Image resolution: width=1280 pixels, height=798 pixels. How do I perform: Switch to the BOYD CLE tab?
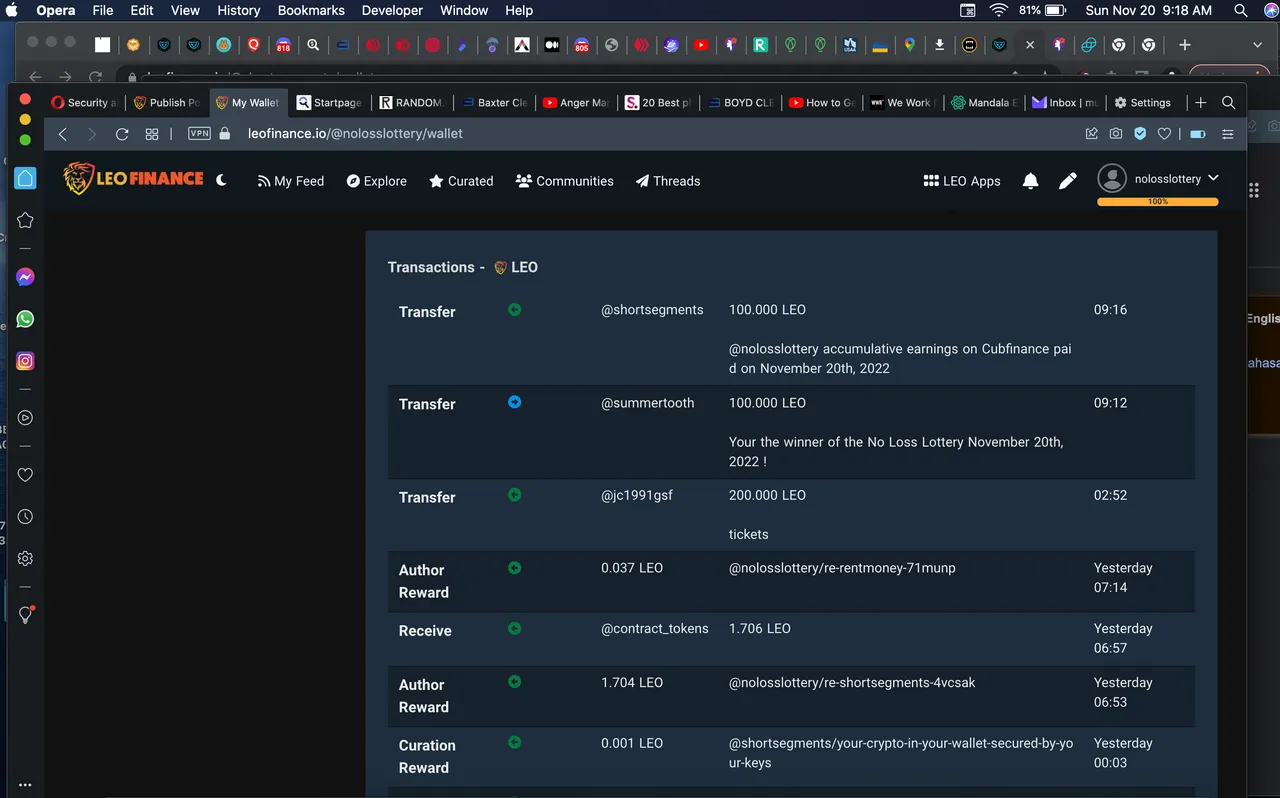739,102
